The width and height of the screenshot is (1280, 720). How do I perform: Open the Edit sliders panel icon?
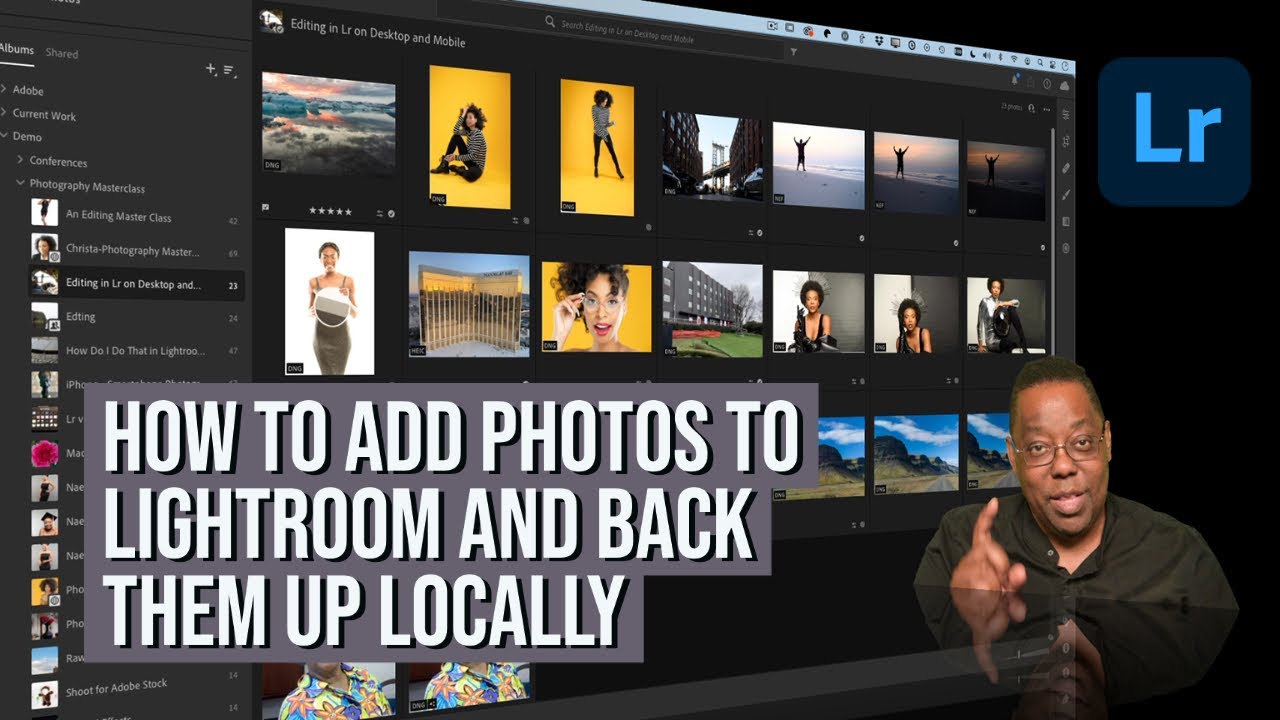[x=1066, y=116]
